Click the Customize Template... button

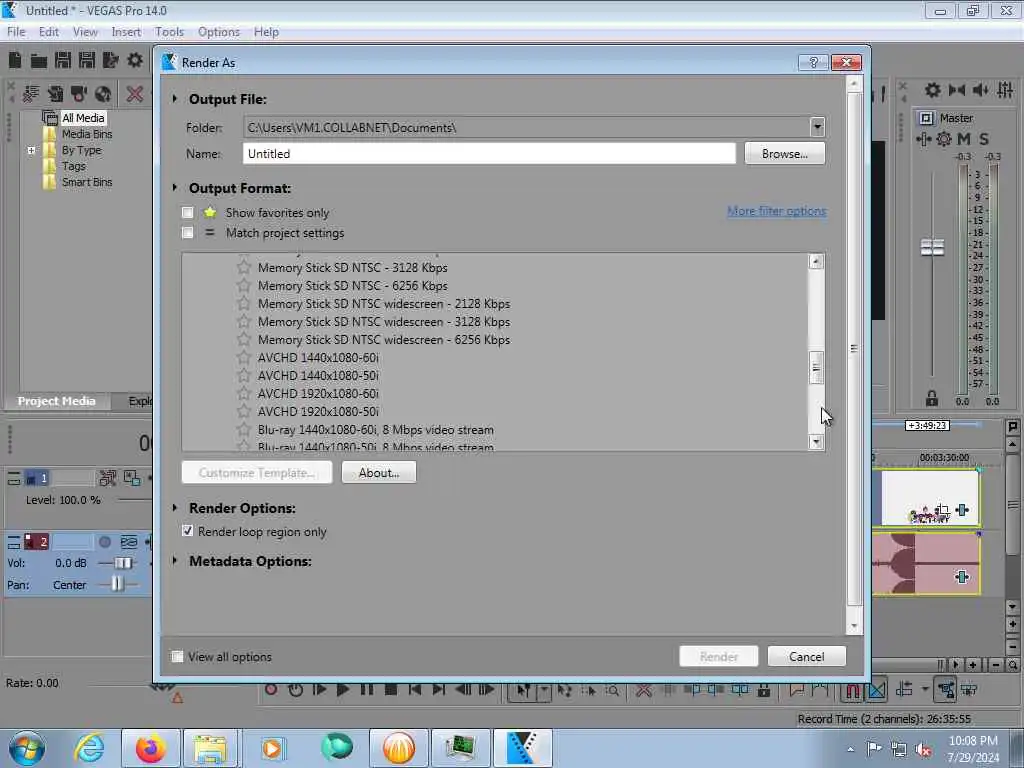tap(257, 472)
